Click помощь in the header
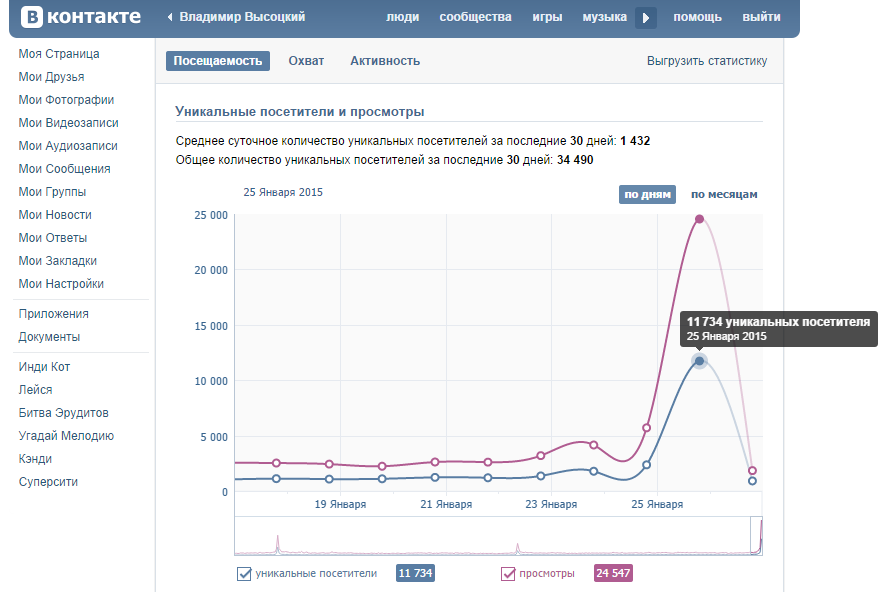The width and height of the screenshot is (883, 592). click(697, 17)
